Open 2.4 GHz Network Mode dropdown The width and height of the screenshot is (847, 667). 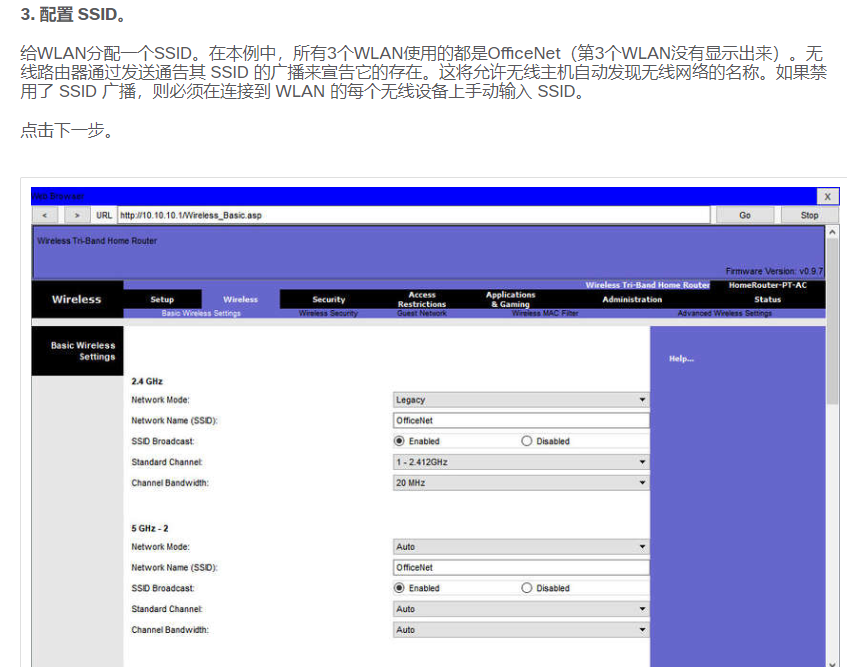520,400
